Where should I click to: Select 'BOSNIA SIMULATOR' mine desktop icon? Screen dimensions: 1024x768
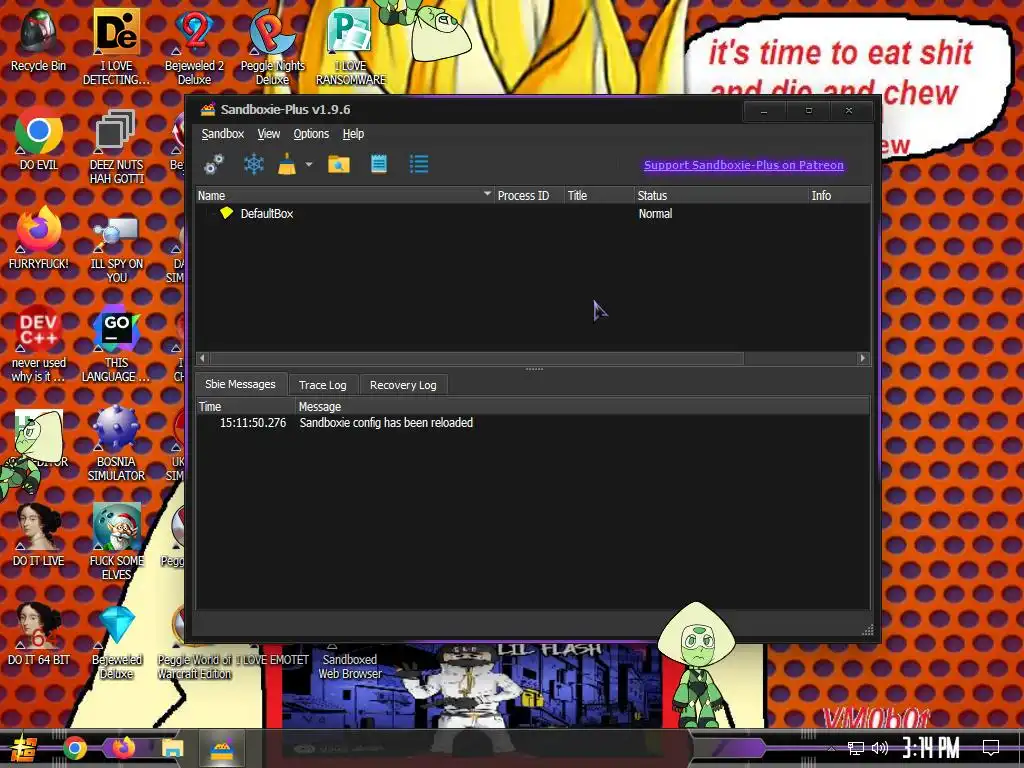pos(116,442)
